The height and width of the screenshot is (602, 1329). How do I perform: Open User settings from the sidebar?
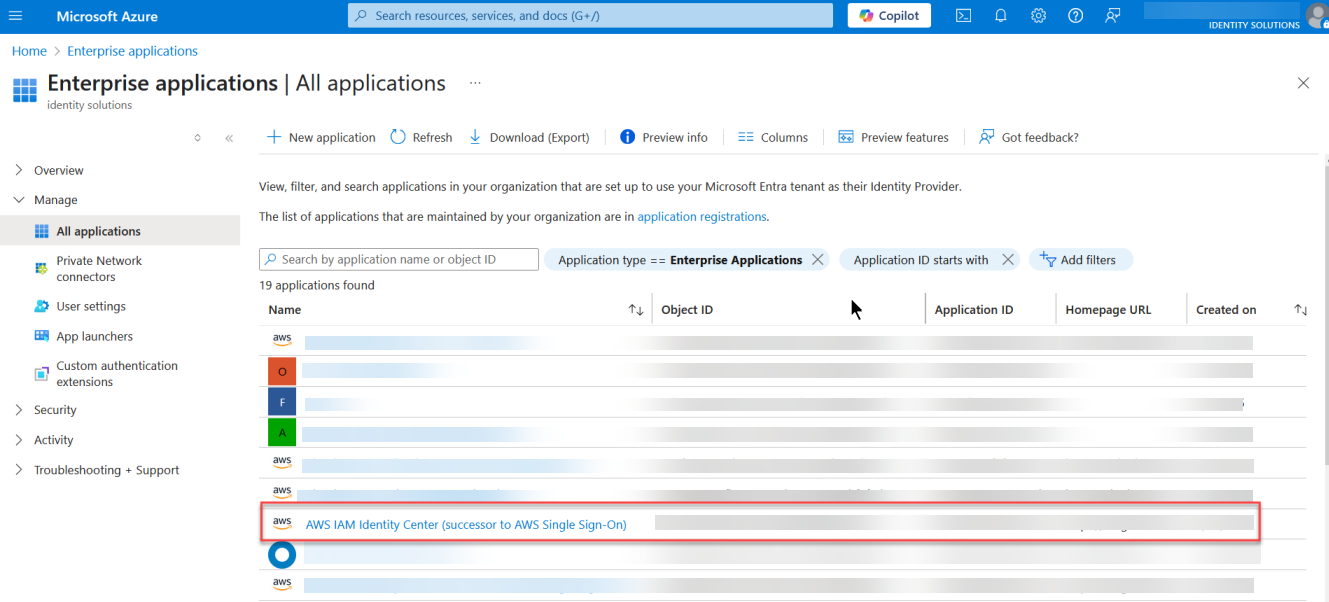[93, 305]
